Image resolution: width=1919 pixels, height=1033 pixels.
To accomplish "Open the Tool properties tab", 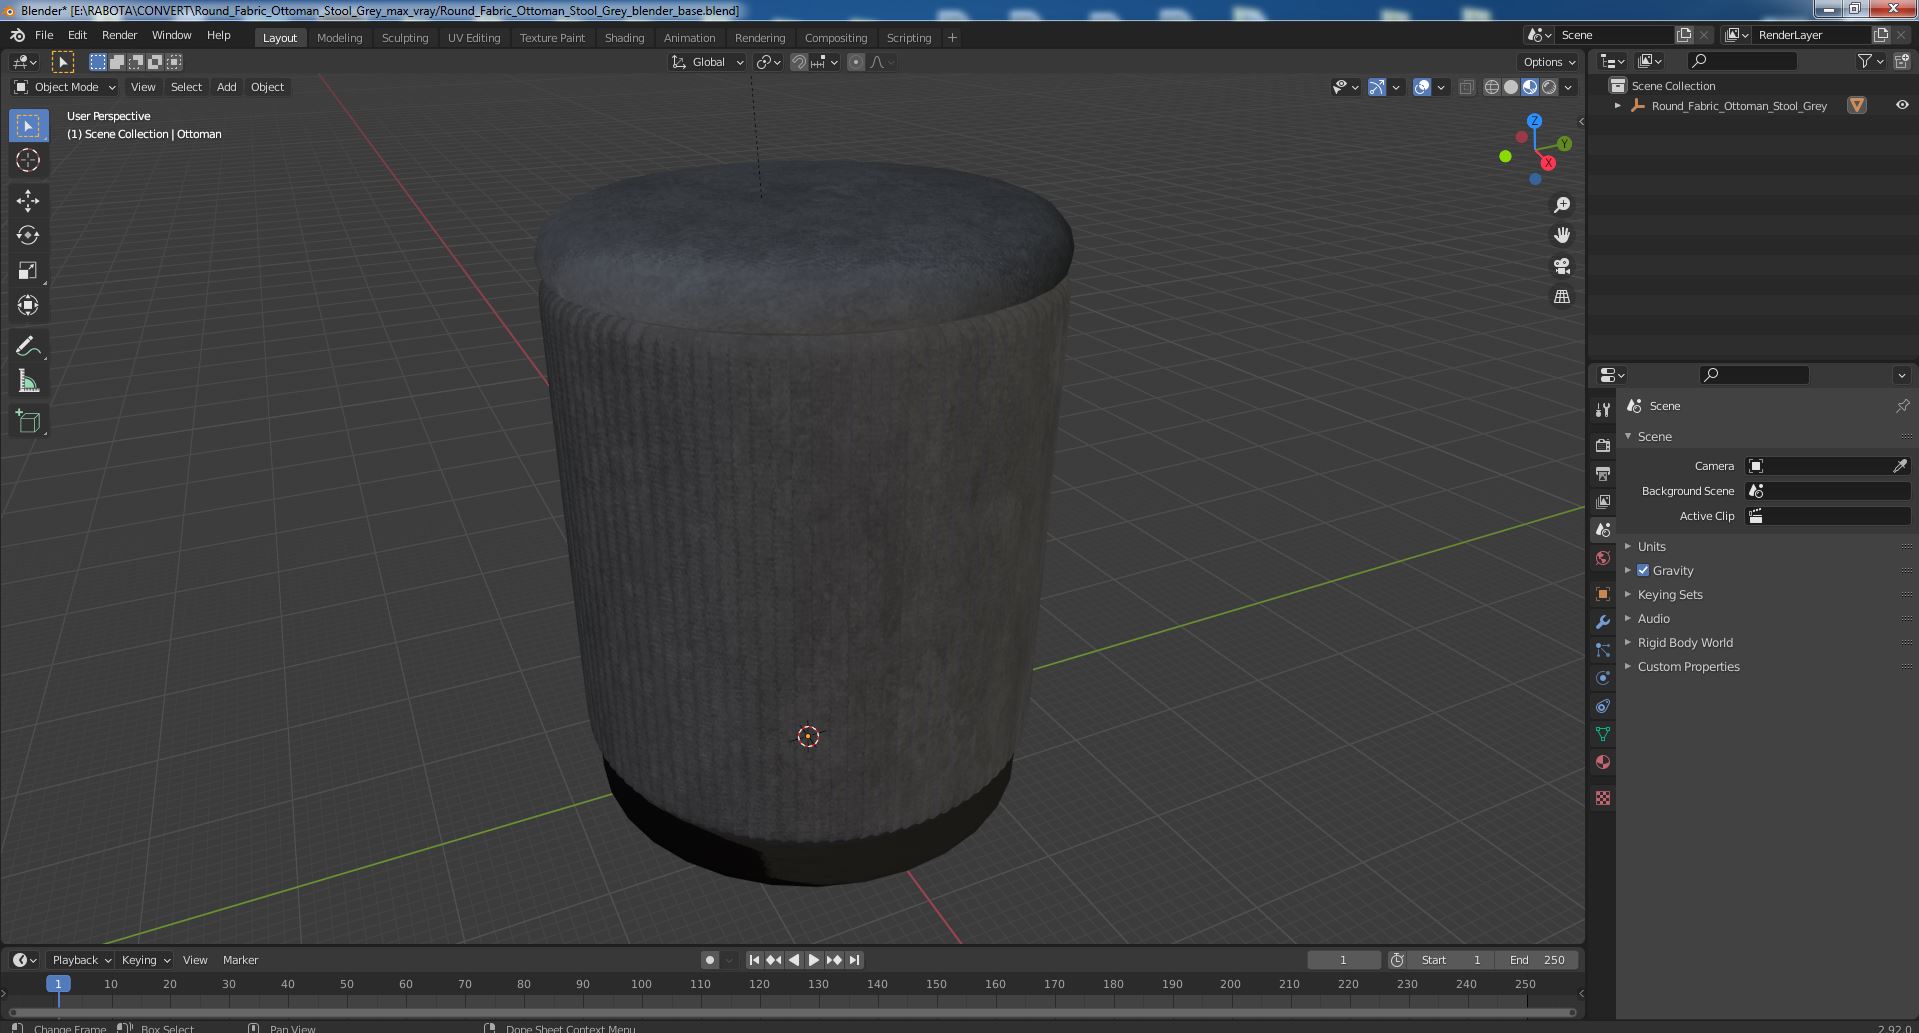I will [x=1603, y=409].
